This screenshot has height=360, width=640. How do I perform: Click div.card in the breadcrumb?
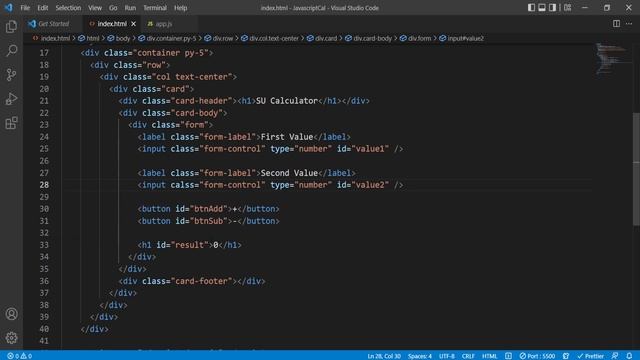[x=326, y=38]
